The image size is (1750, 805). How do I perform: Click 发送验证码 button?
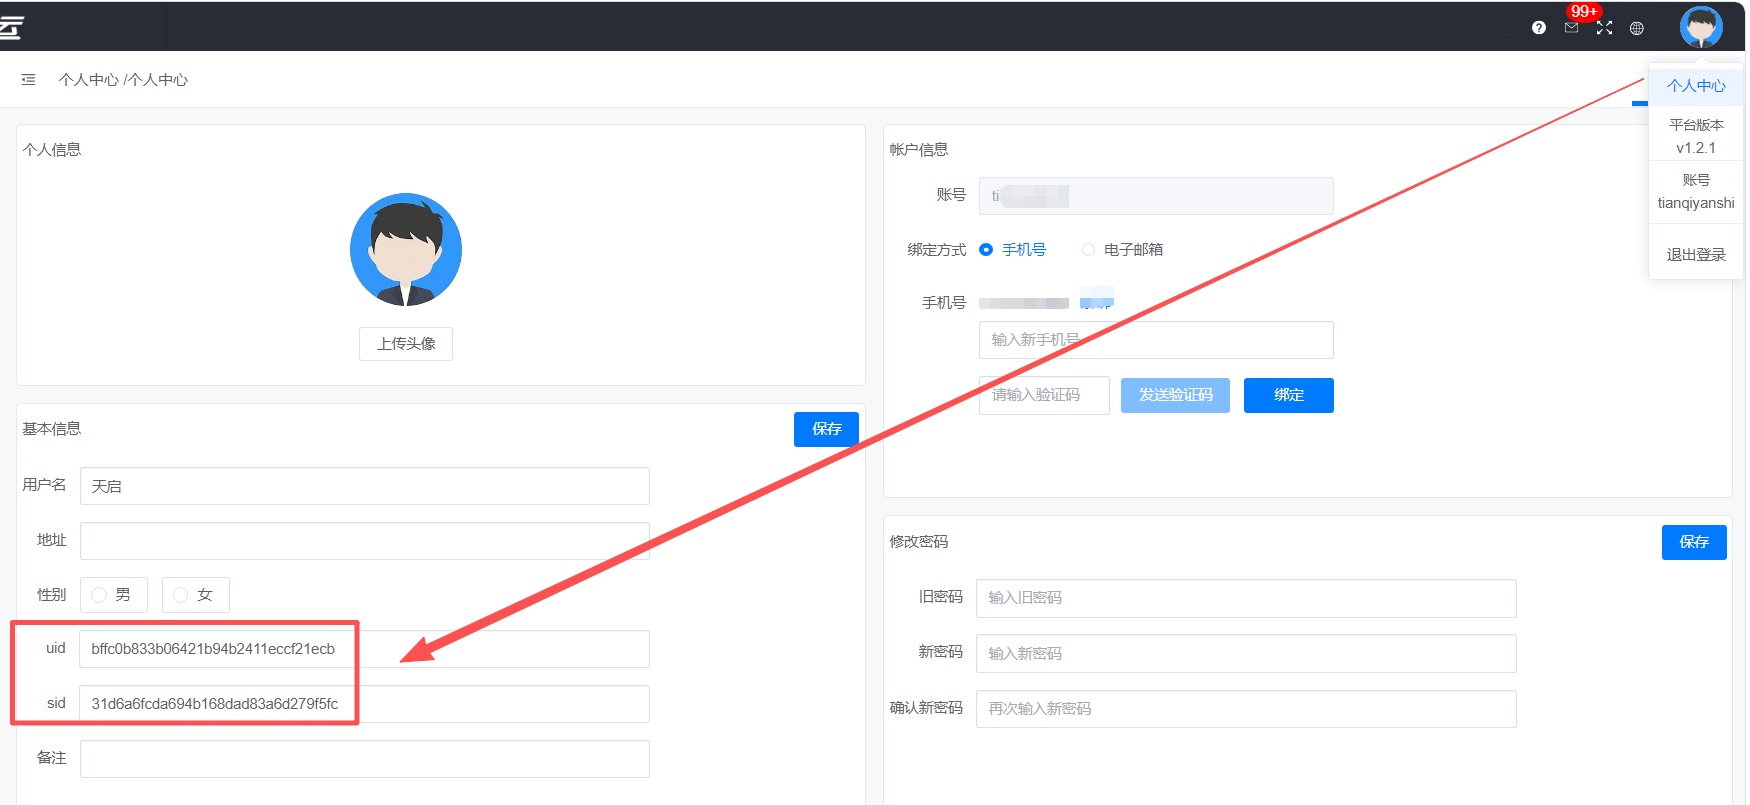pyautogui.click(x=1175, y=395)
